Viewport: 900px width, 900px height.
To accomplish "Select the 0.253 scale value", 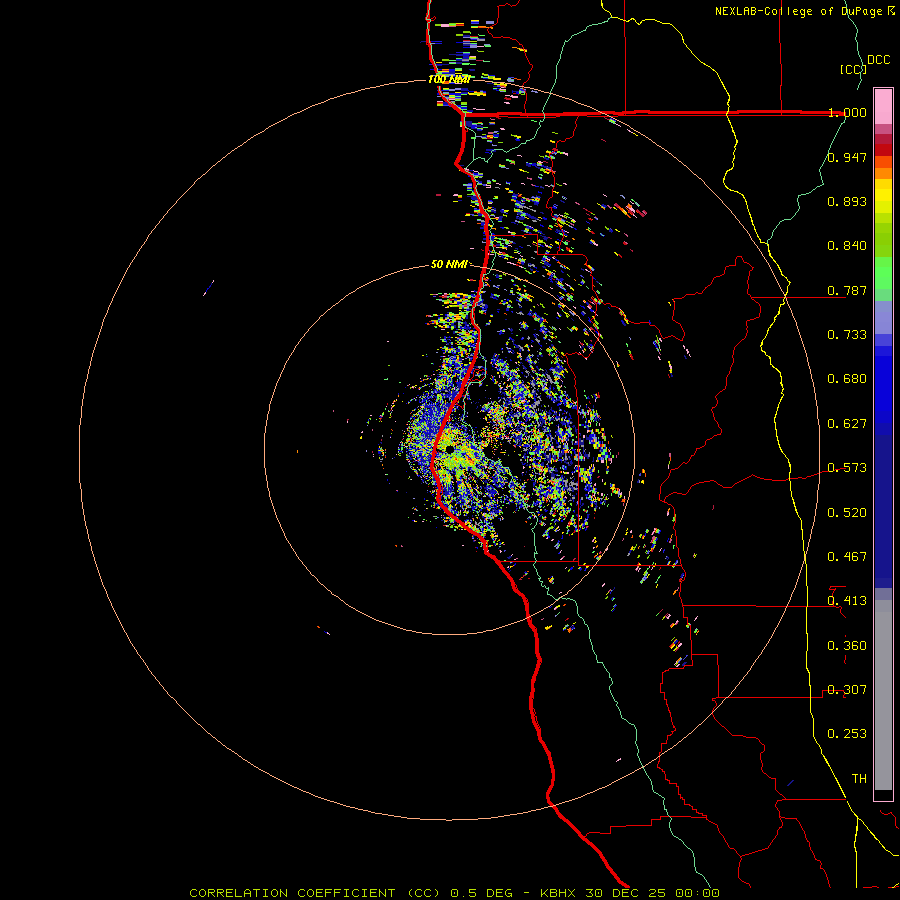I will tap(847, 734).
